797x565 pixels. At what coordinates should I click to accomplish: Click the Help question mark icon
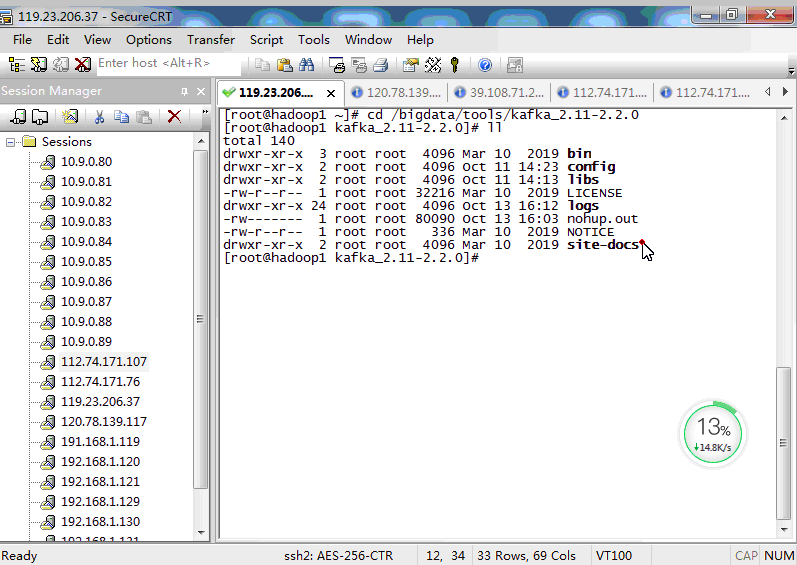(x=485, y=65)
